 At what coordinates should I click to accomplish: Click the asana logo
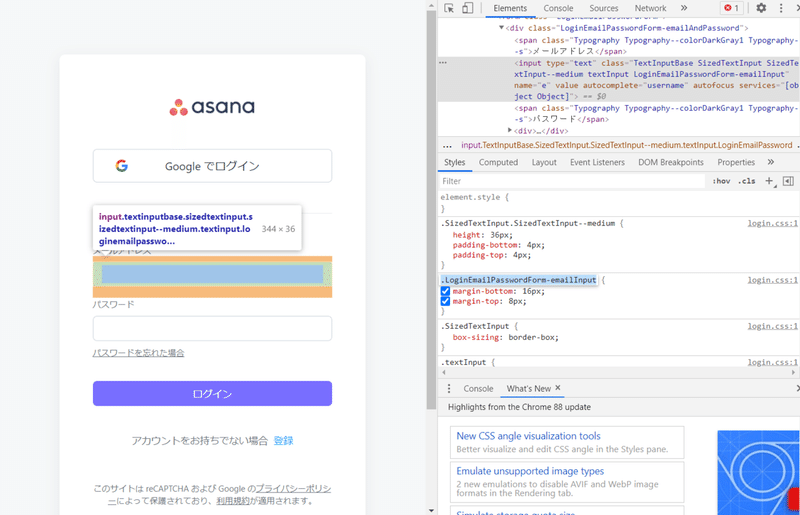coord(212,107)
